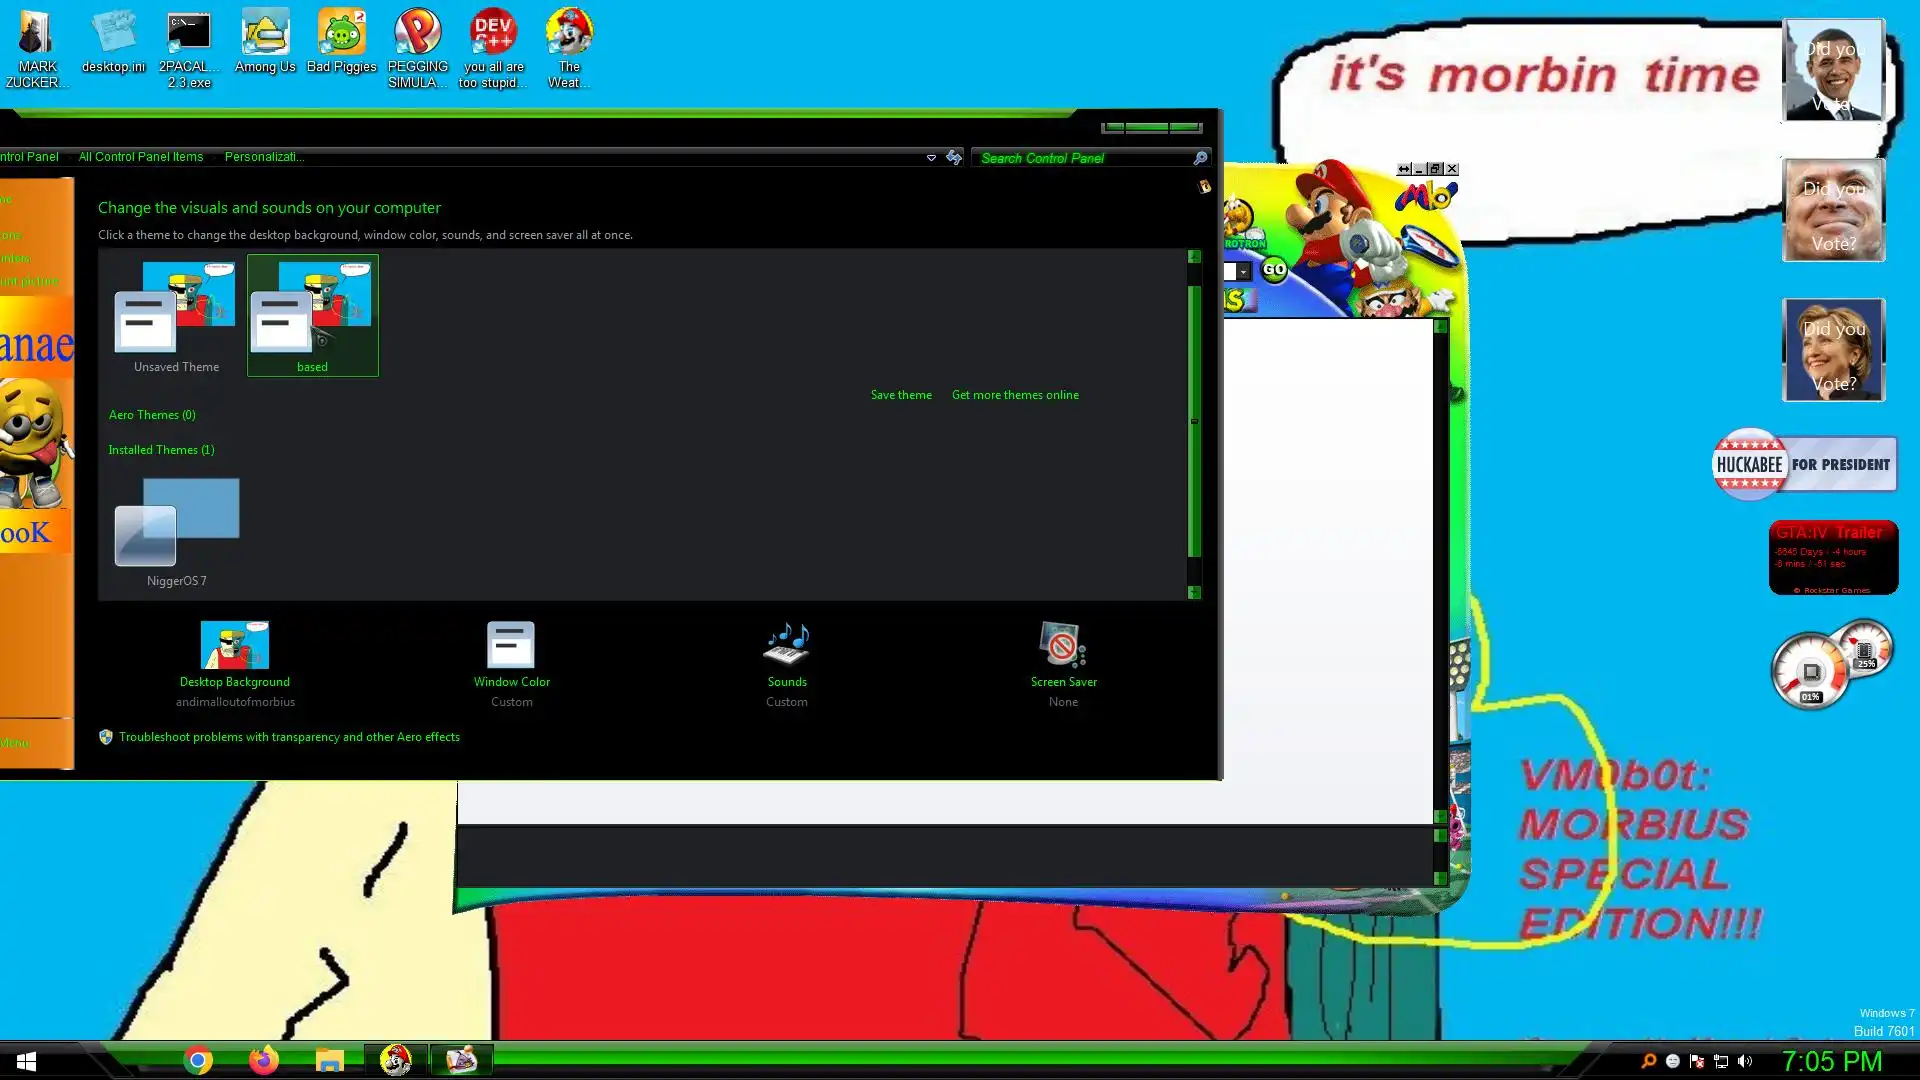Open the Screen Saver settings icon
The width and height of the screenshot is (1920, 1080).
coord(1062,645)
